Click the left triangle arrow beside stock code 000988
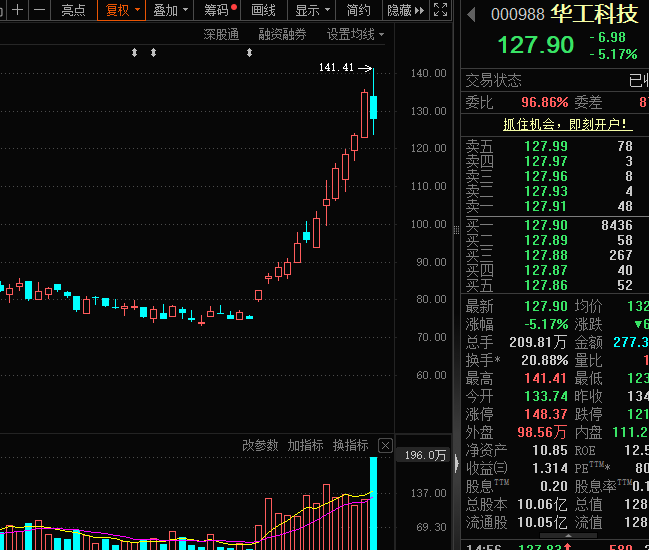 click(x=472, y=14)
